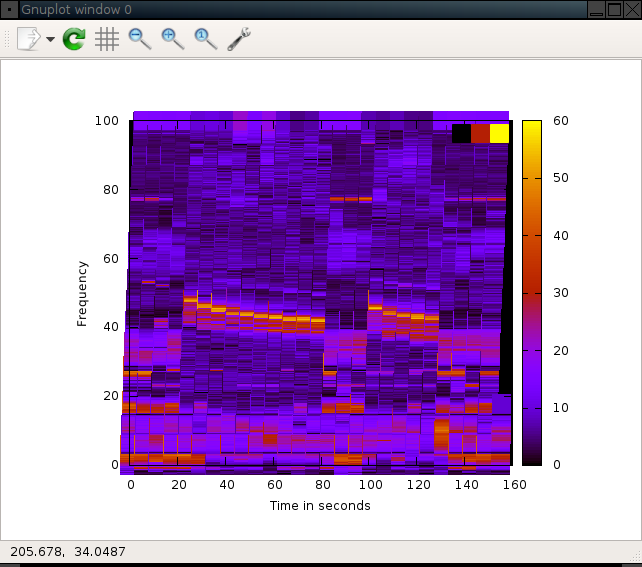Click the autoscale magnifier icon

click(x=206, y=39)
